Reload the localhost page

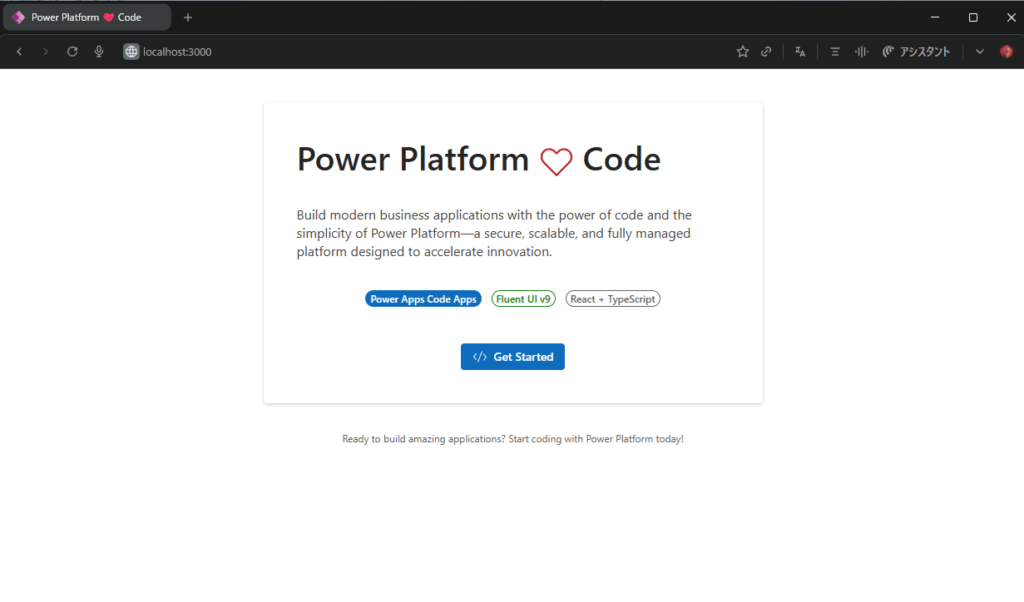[72, 52]
